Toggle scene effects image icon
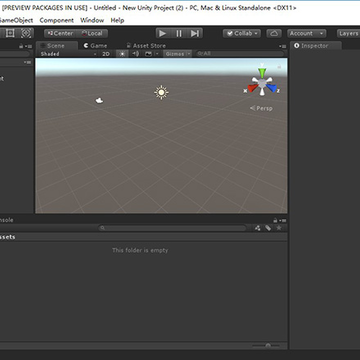 148,54
